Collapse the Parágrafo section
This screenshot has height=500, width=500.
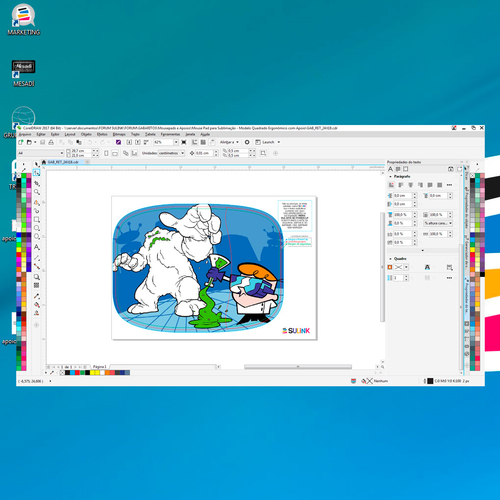point(390,176)
